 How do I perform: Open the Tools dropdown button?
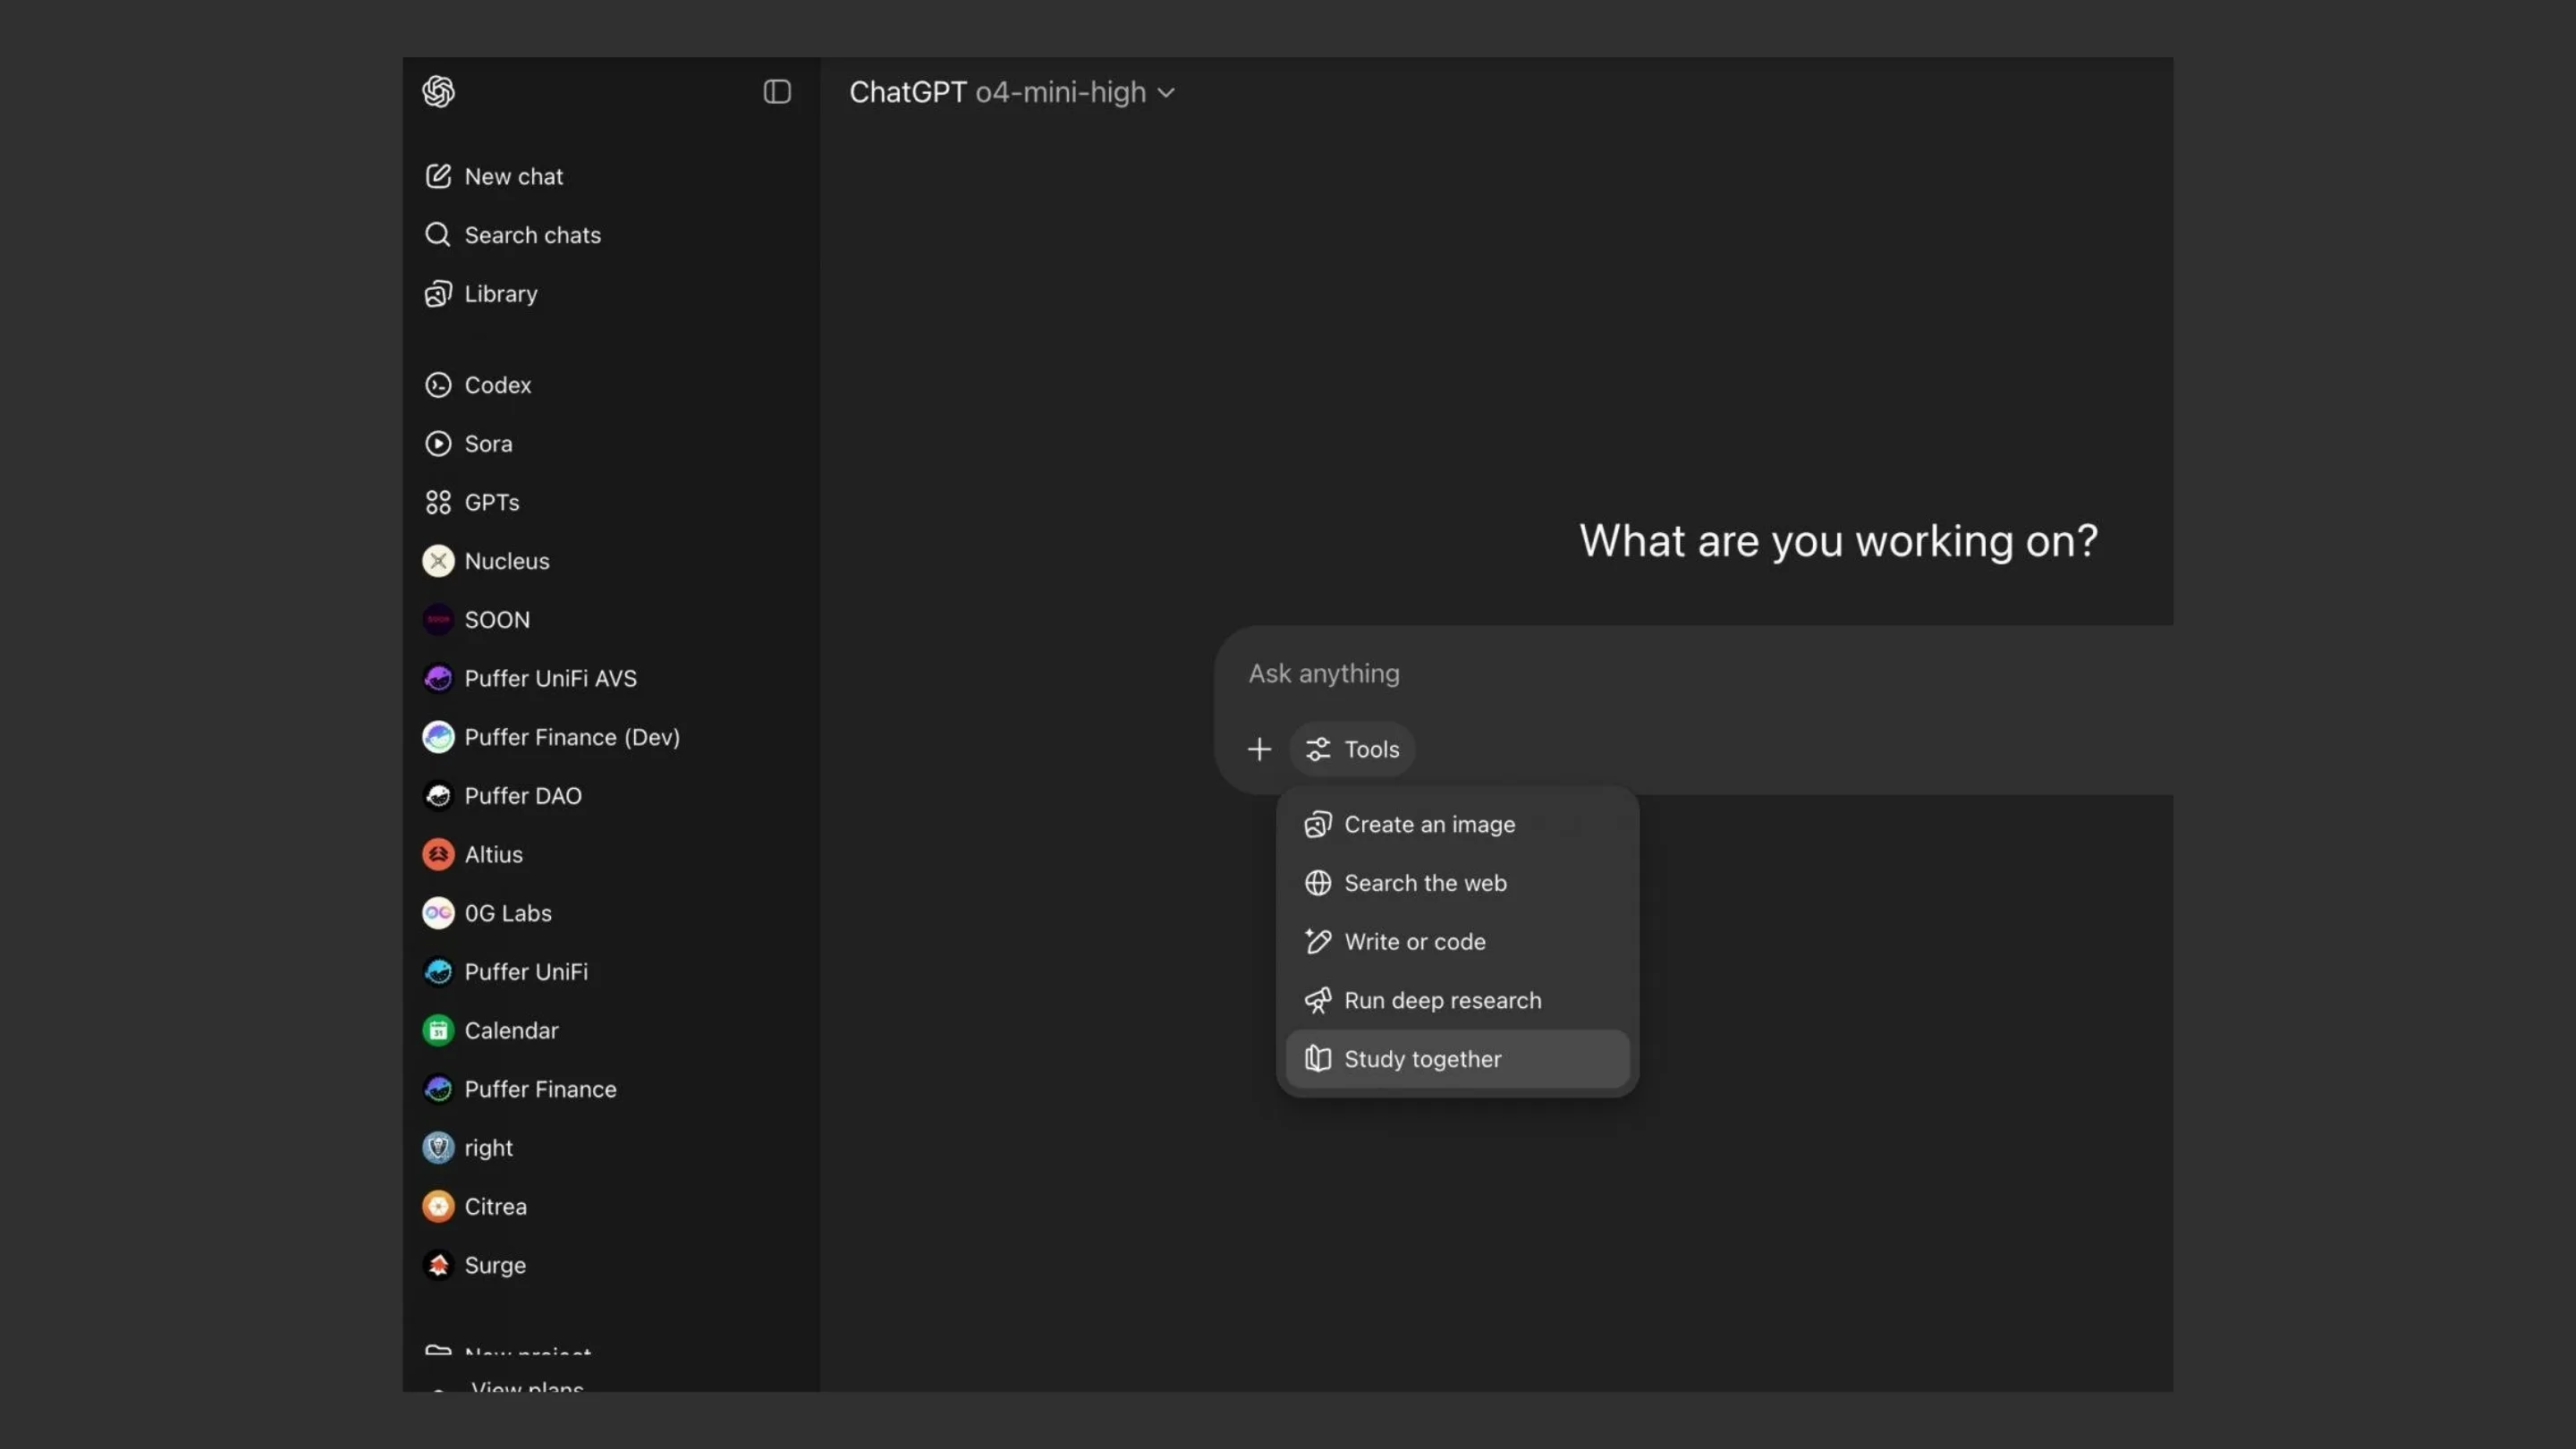coord(1351,749)
